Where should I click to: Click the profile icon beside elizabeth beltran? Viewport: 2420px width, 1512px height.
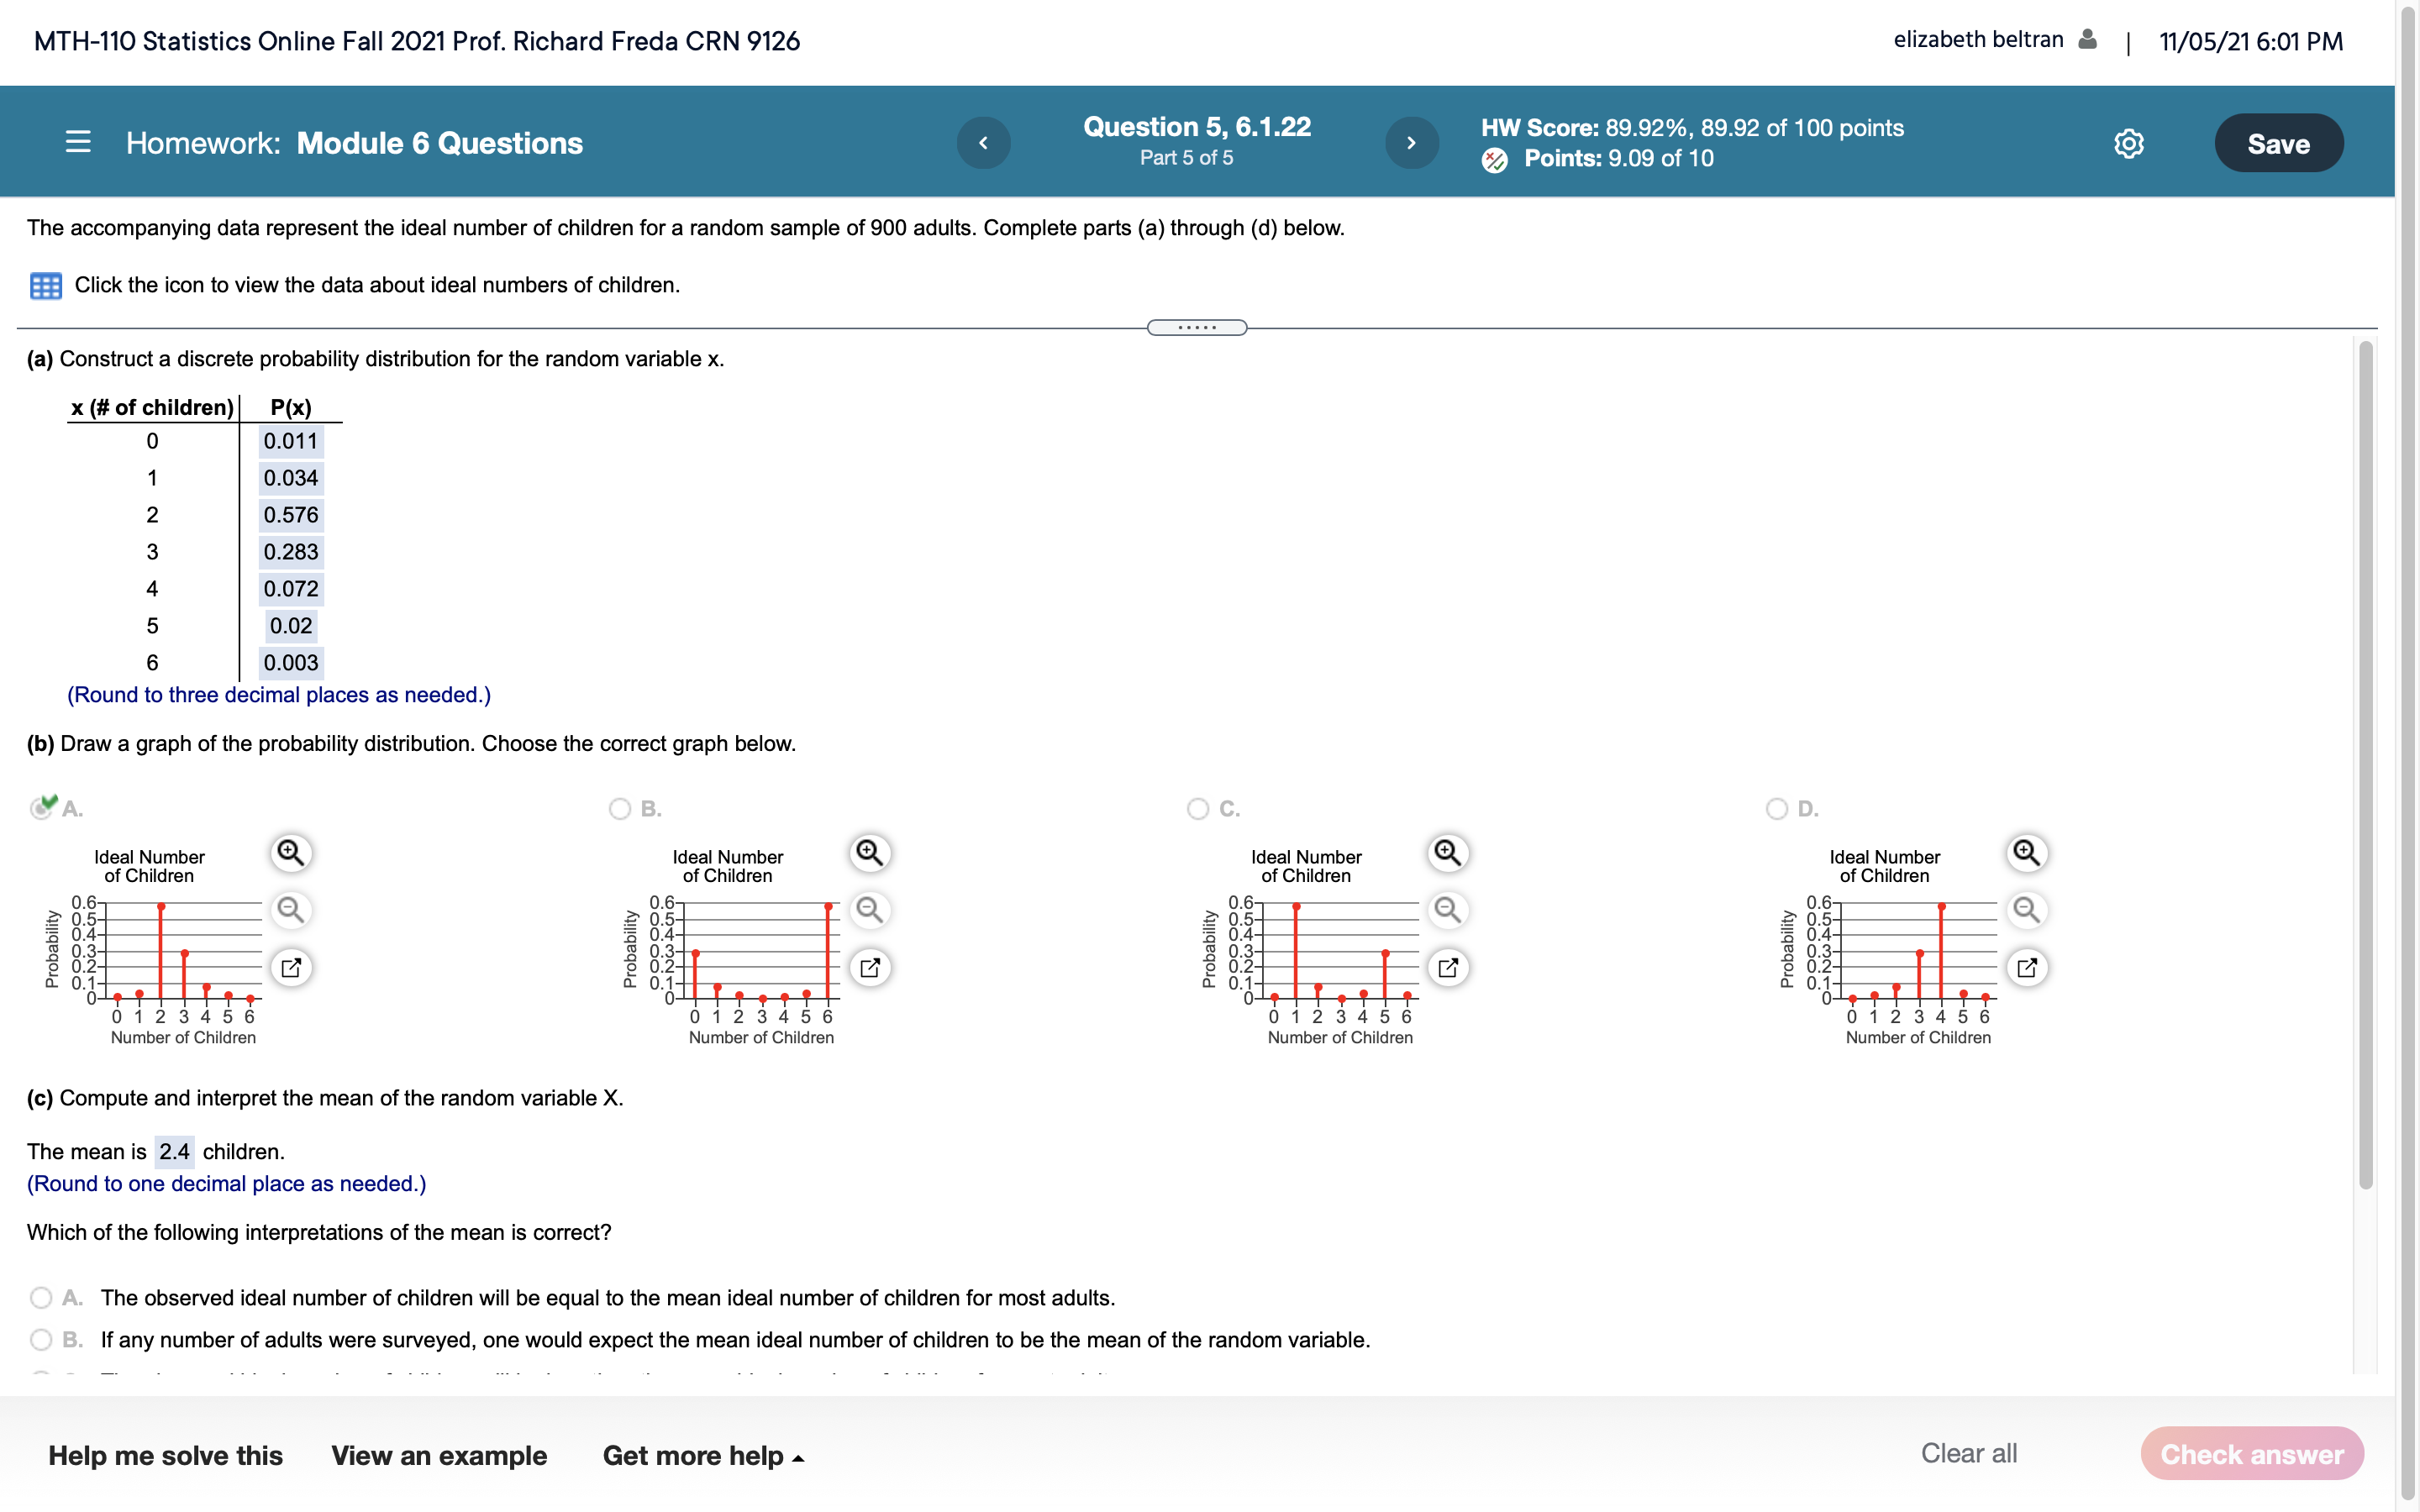click(x=2086, y=39)
